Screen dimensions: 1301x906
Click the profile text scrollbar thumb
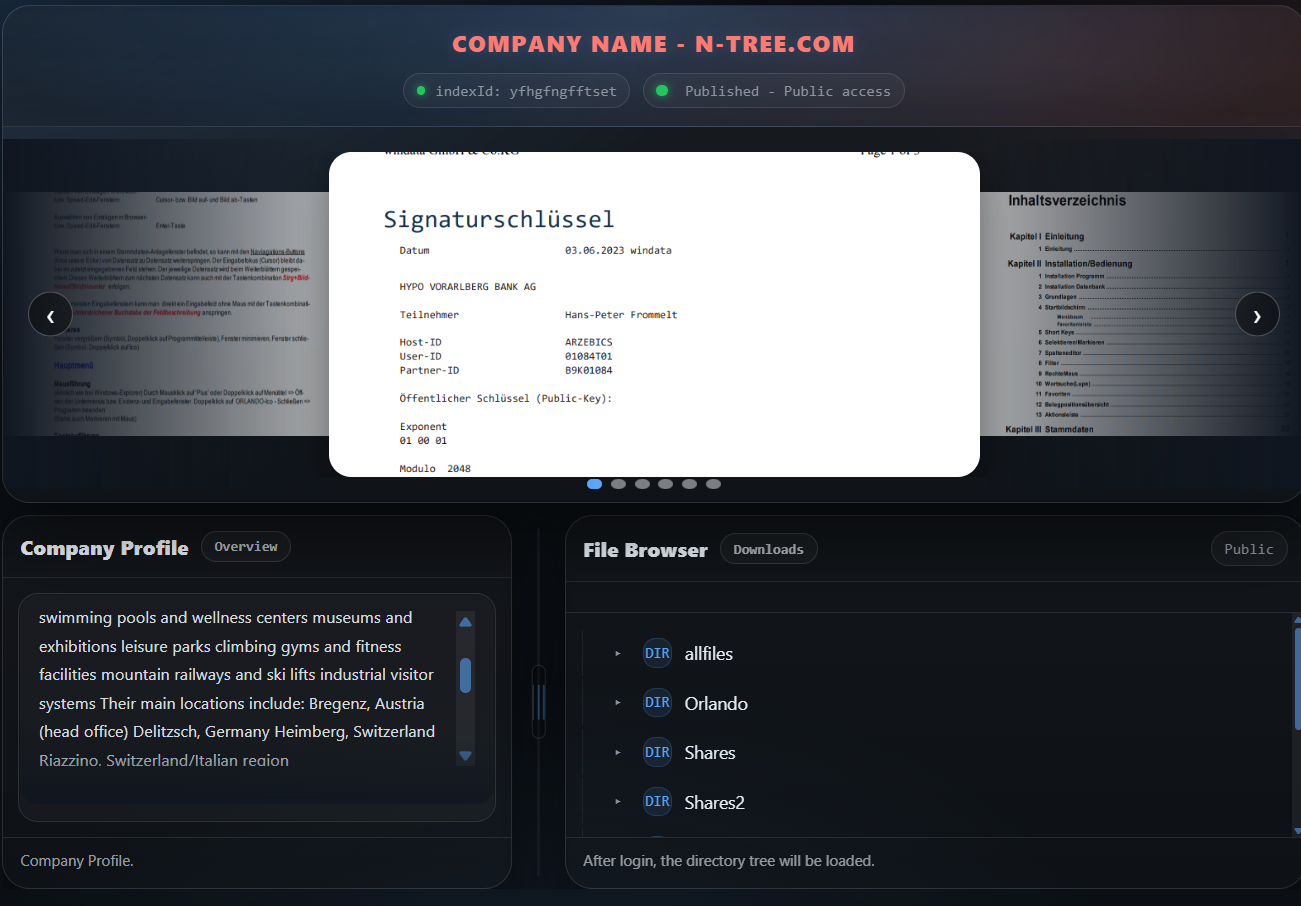pos(465,675)
